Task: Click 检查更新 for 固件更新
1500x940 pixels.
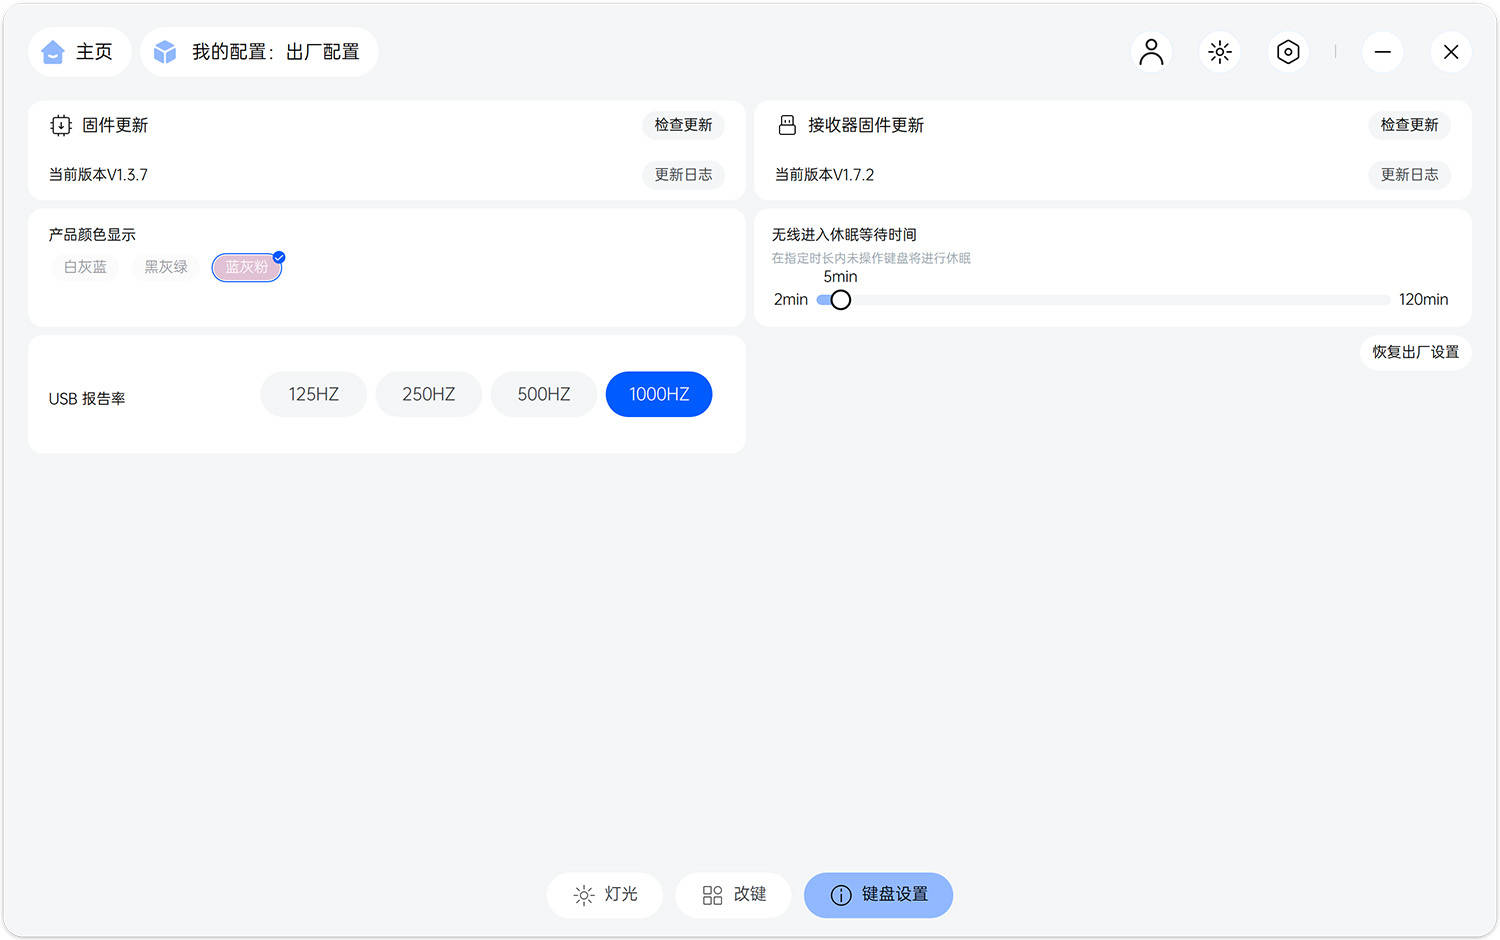Action: 684,125
